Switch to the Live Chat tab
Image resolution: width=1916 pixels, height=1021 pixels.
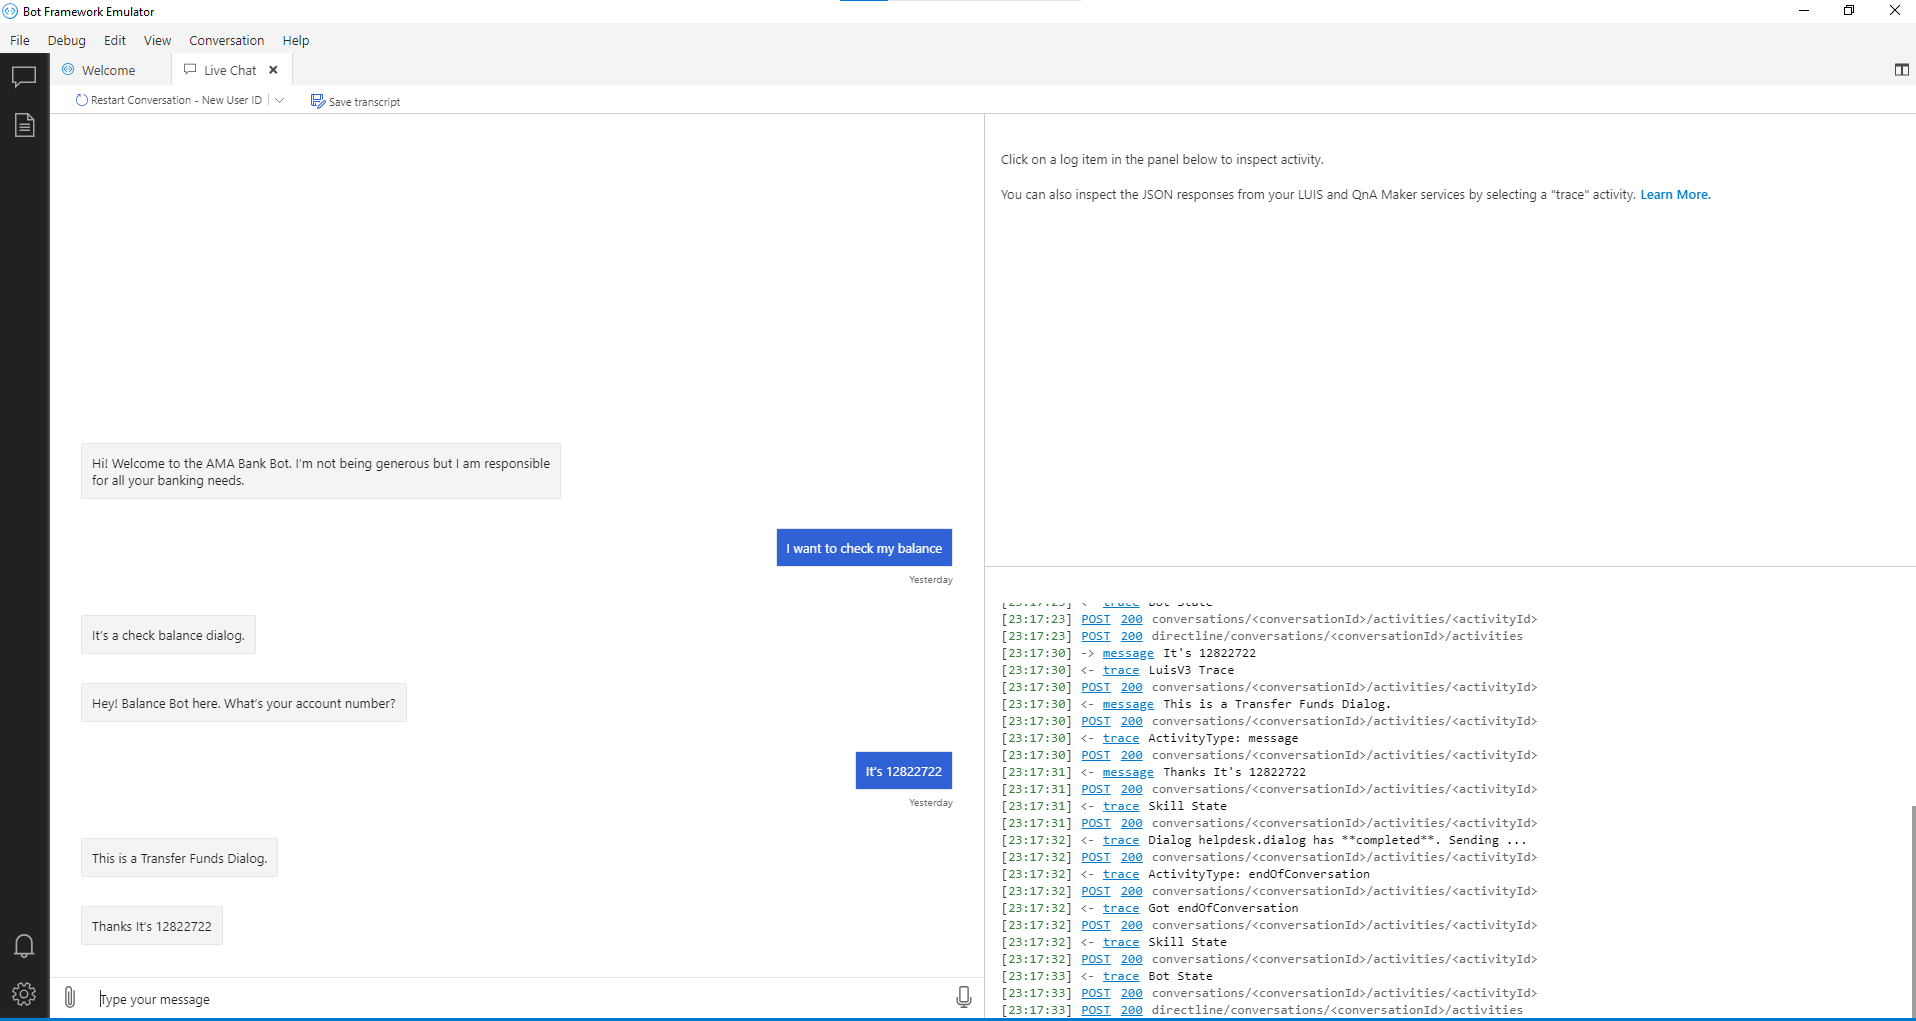[x=230, y=70]
